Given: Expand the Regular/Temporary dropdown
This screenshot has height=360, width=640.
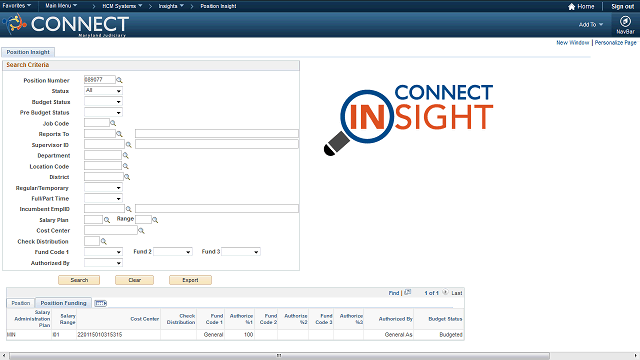Looking at the screenshot, I should 103,188.
